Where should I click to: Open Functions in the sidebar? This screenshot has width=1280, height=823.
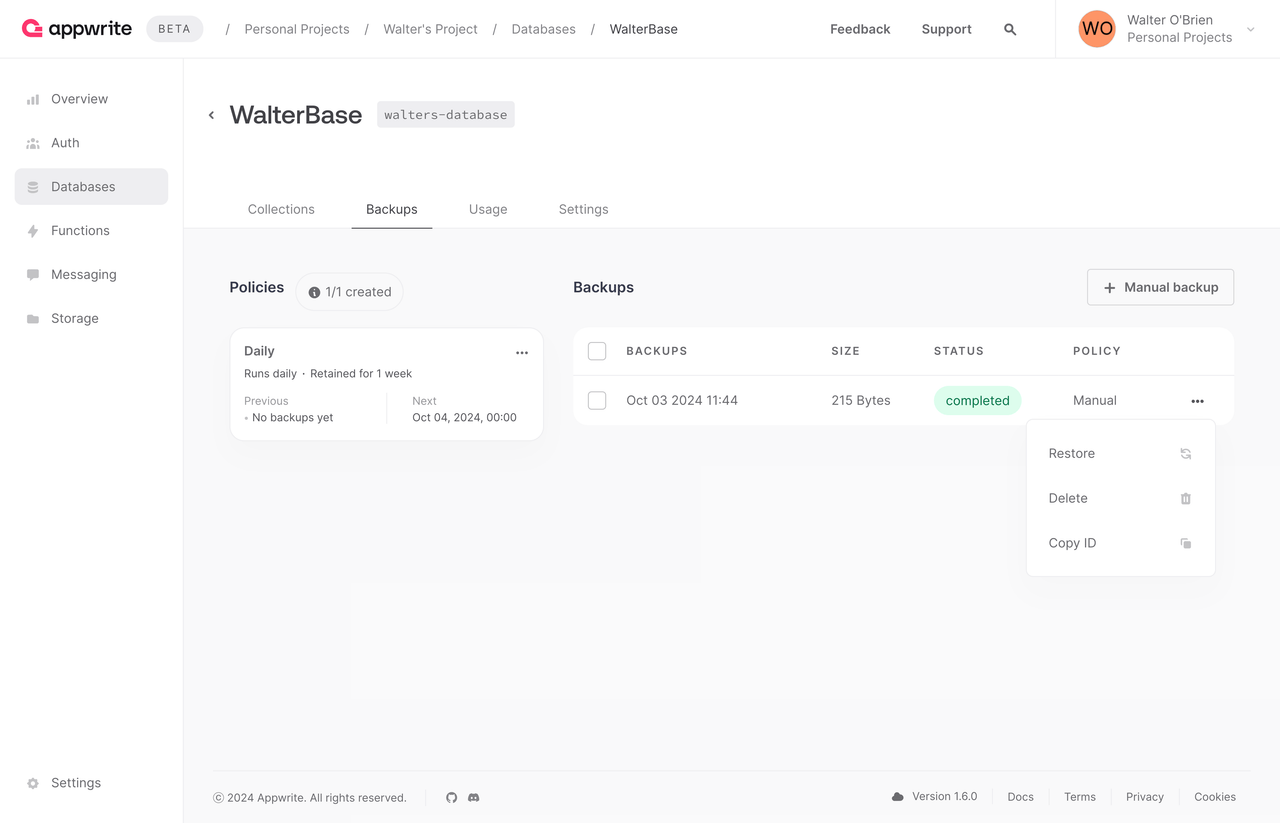[91, 231]
